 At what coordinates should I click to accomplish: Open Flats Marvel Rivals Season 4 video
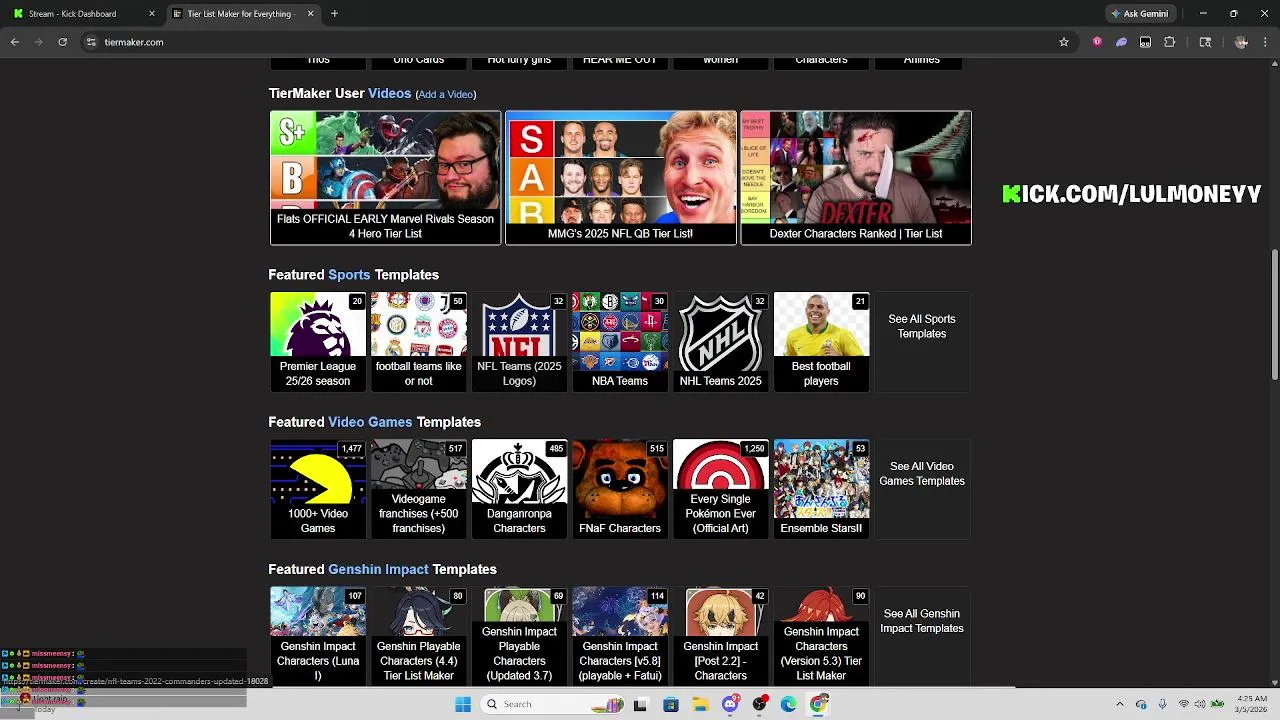tap(385, 177)
